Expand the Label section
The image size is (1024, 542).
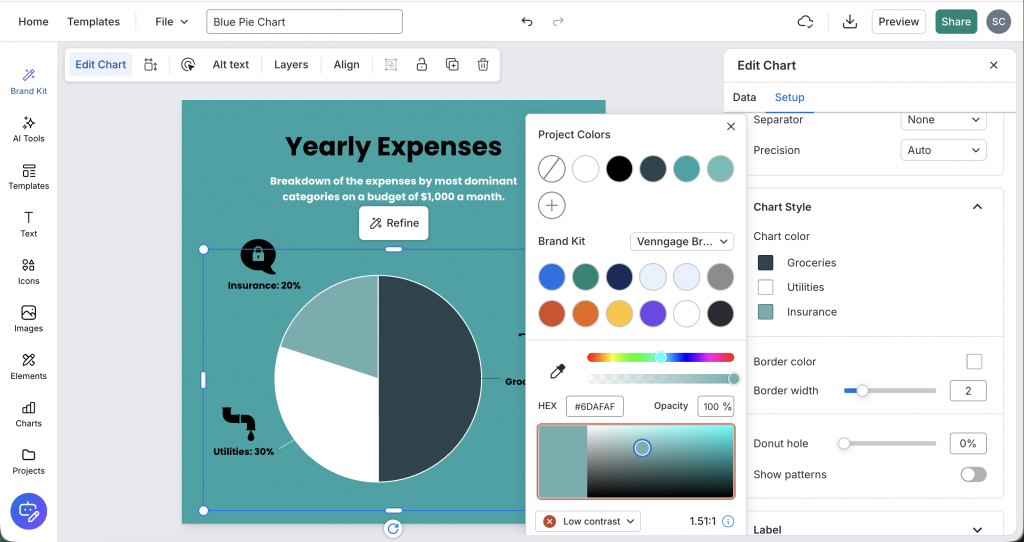click(x=977, y=530)
